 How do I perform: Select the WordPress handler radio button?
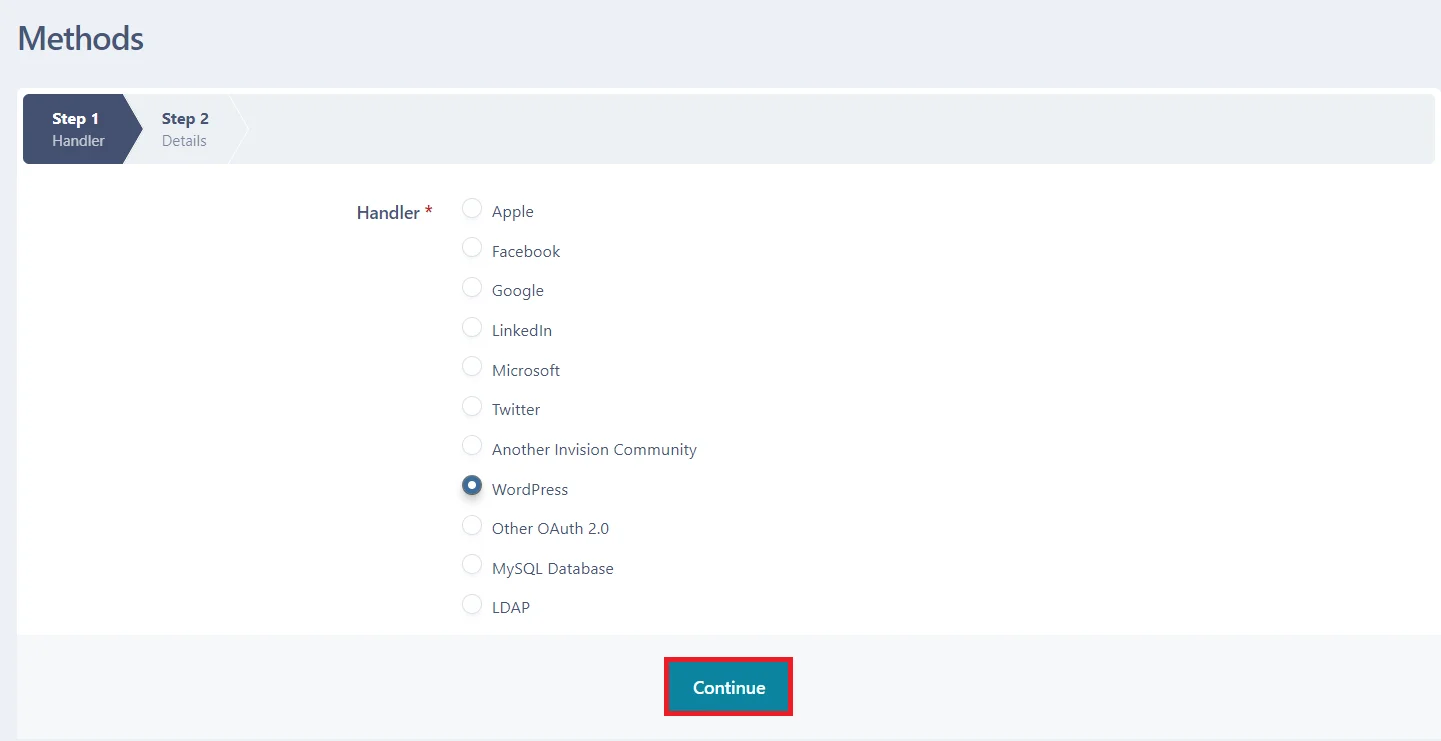coord(472,485)
